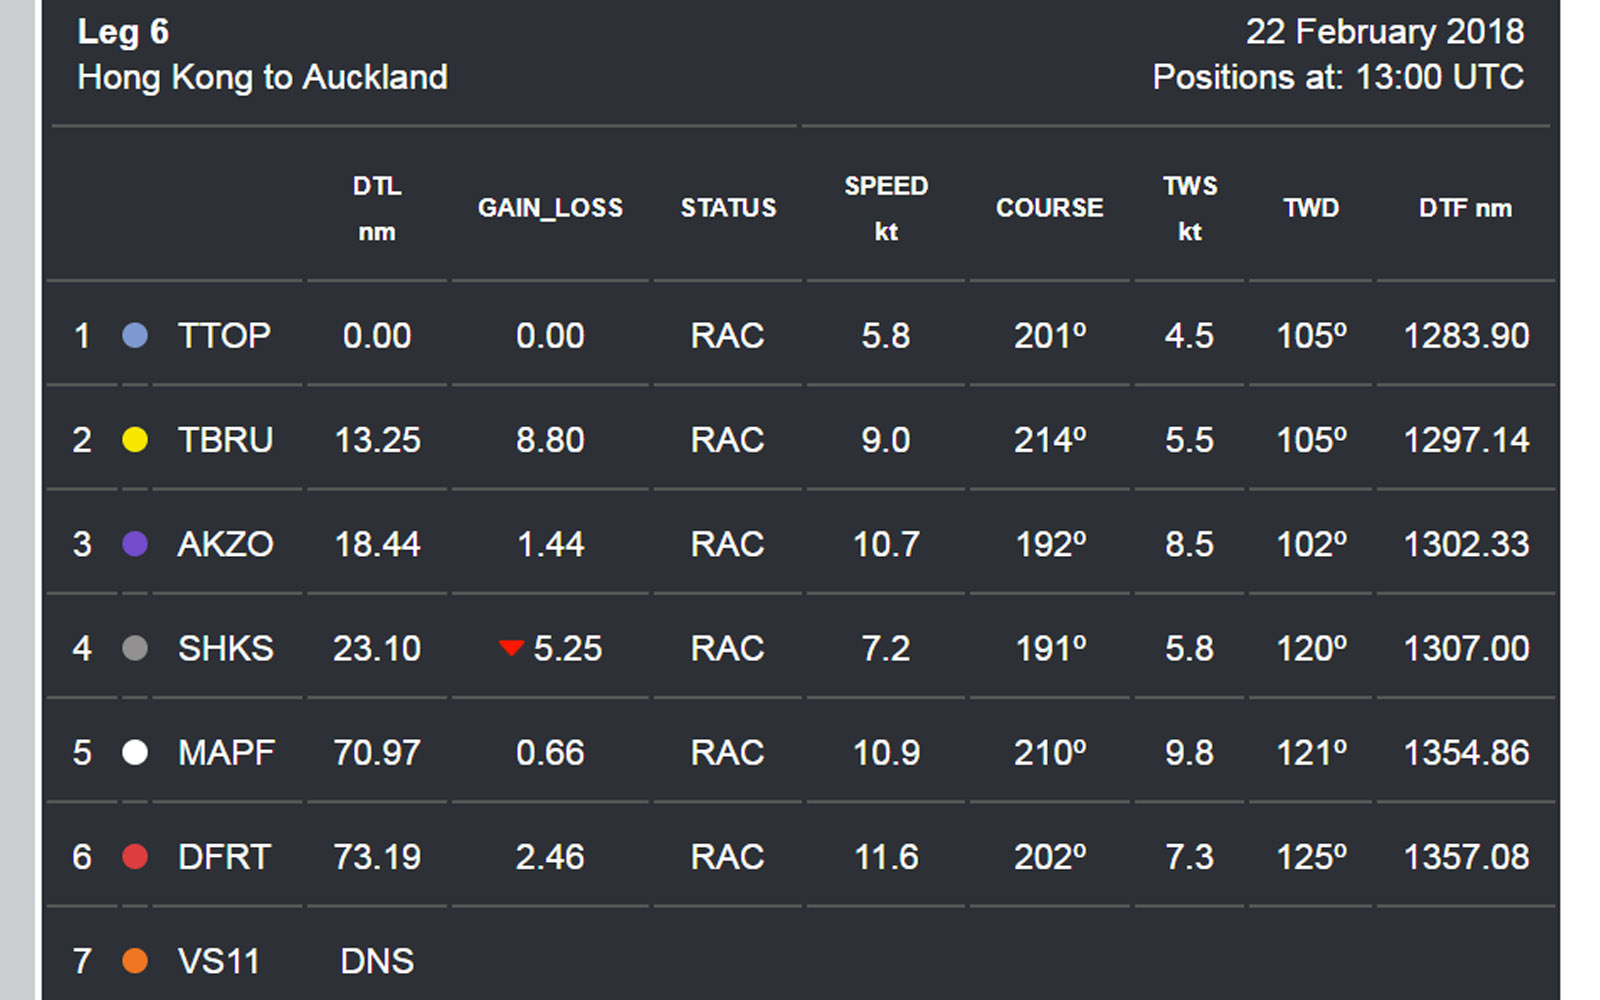The image size is (1600, 1000).
Task: Click the red down arrow beside 5.25
Action: 511,648
